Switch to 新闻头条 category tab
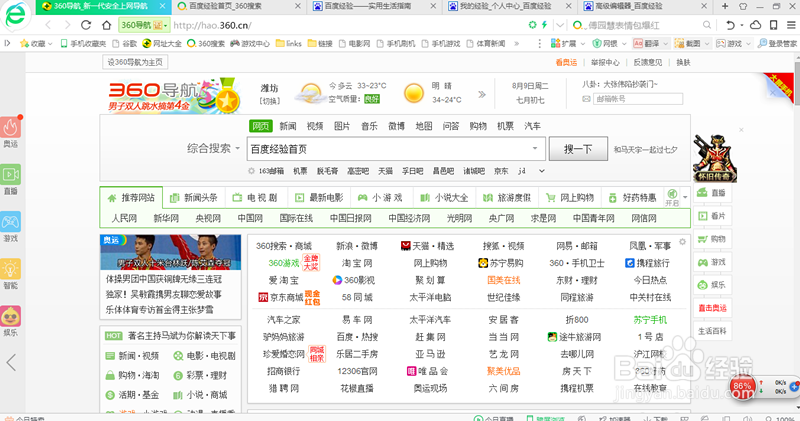Screen dimensions: 800x421 (x=194, y=197)
